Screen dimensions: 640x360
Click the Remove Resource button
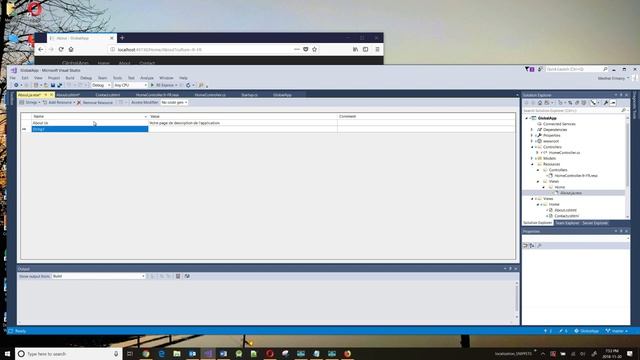[95, 102]
